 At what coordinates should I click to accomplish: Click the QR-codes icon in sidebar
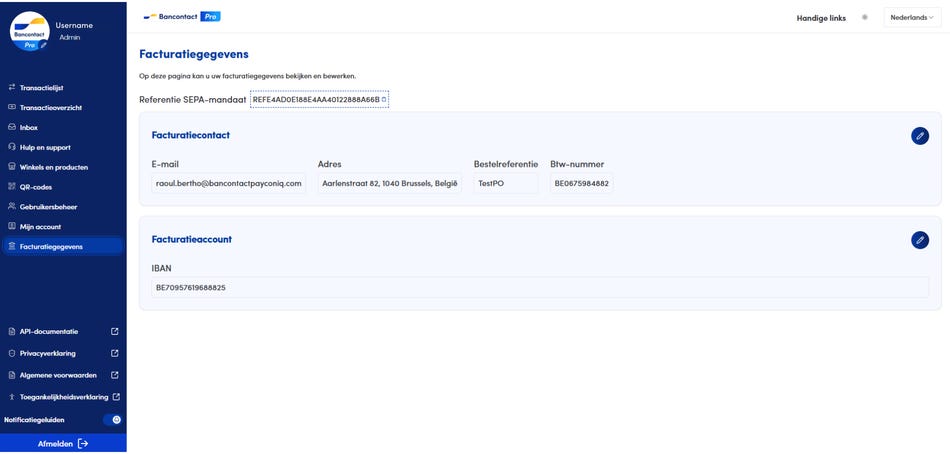coord(12,187)
